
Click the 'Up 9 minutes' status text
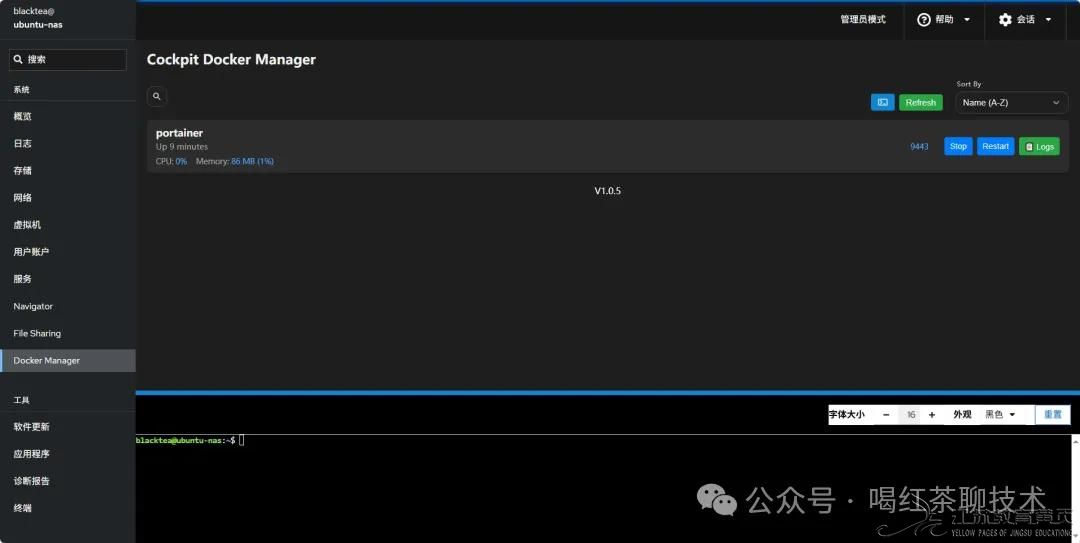pos(182,147)
